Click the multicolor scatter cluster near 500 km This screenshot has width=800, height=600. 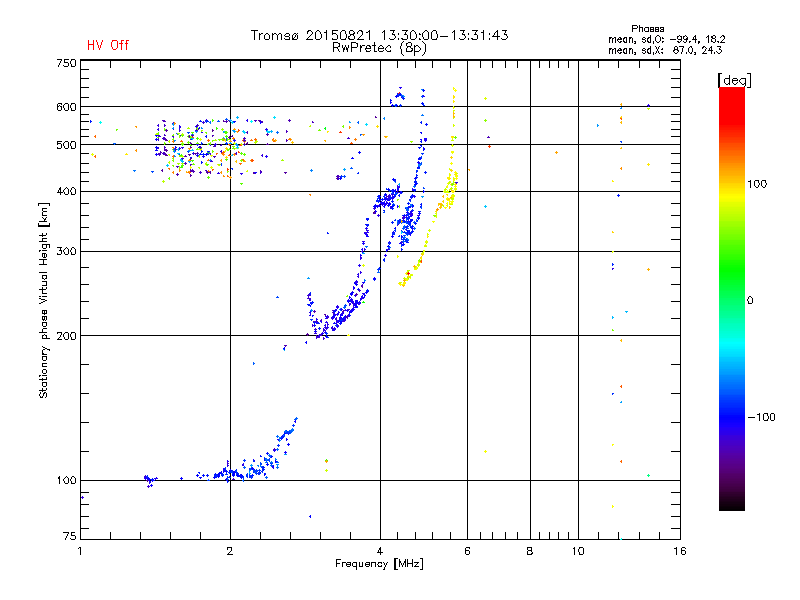(204, 149)
